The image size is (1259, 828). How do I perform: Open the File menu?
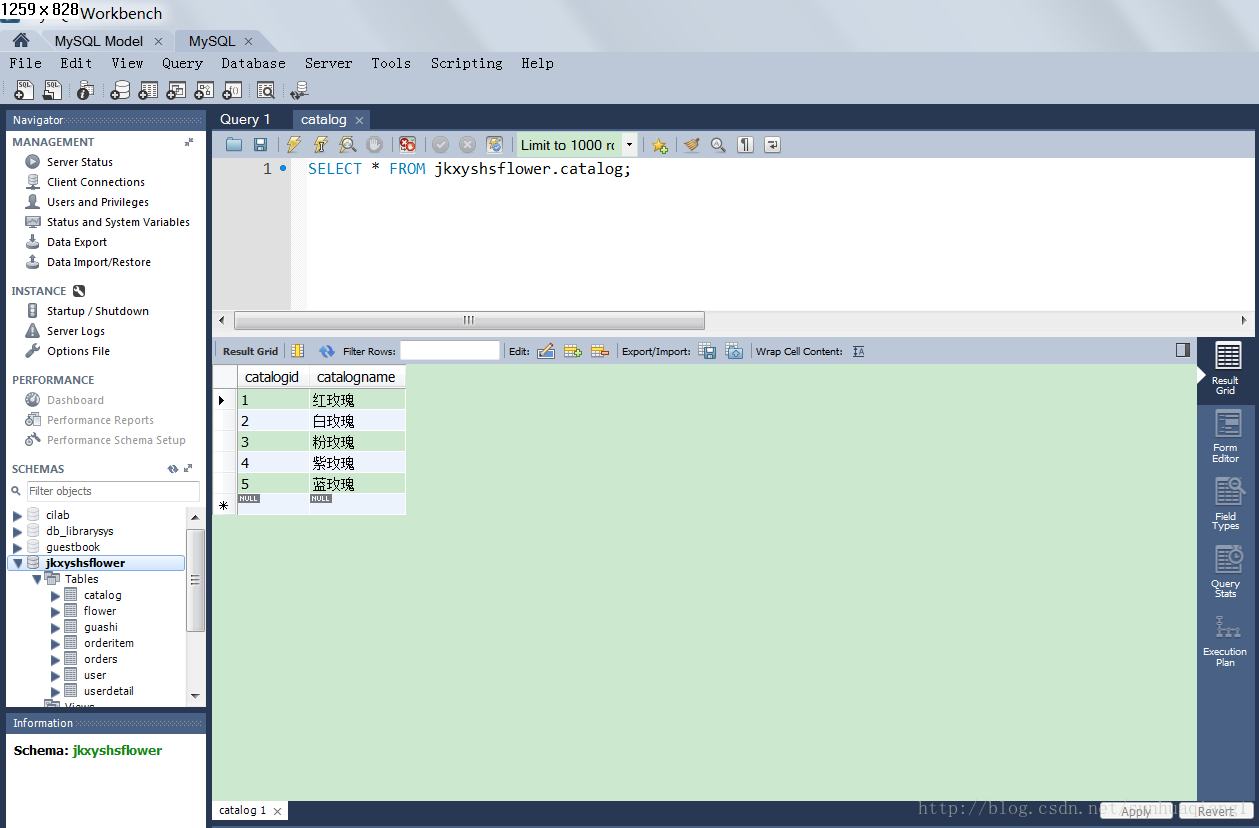(26, 63)
